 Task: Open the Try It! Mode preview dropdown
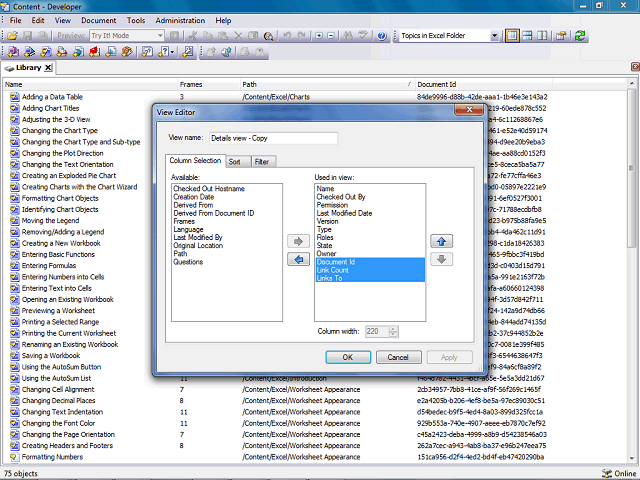[160, 36]
